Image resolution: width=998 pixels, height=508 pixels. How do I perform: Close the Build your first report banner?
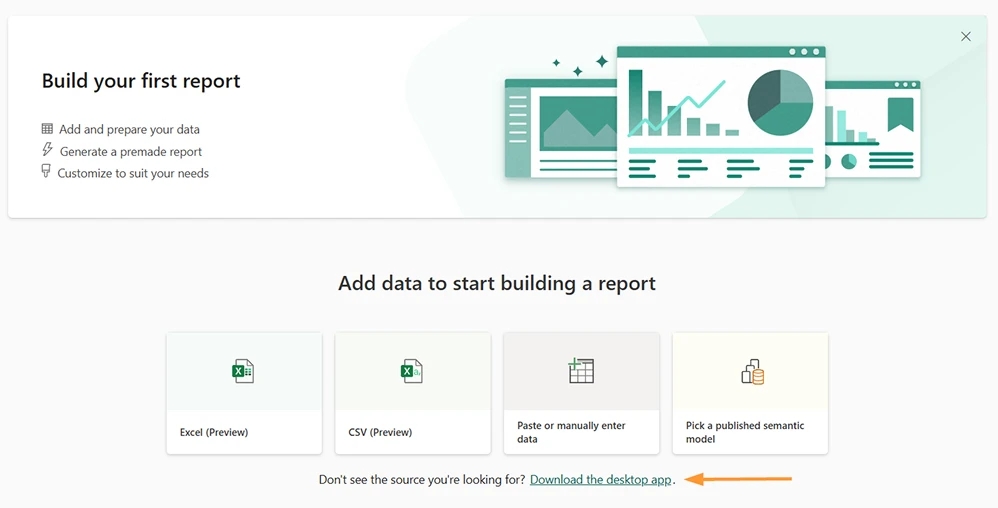coord(966,37)
